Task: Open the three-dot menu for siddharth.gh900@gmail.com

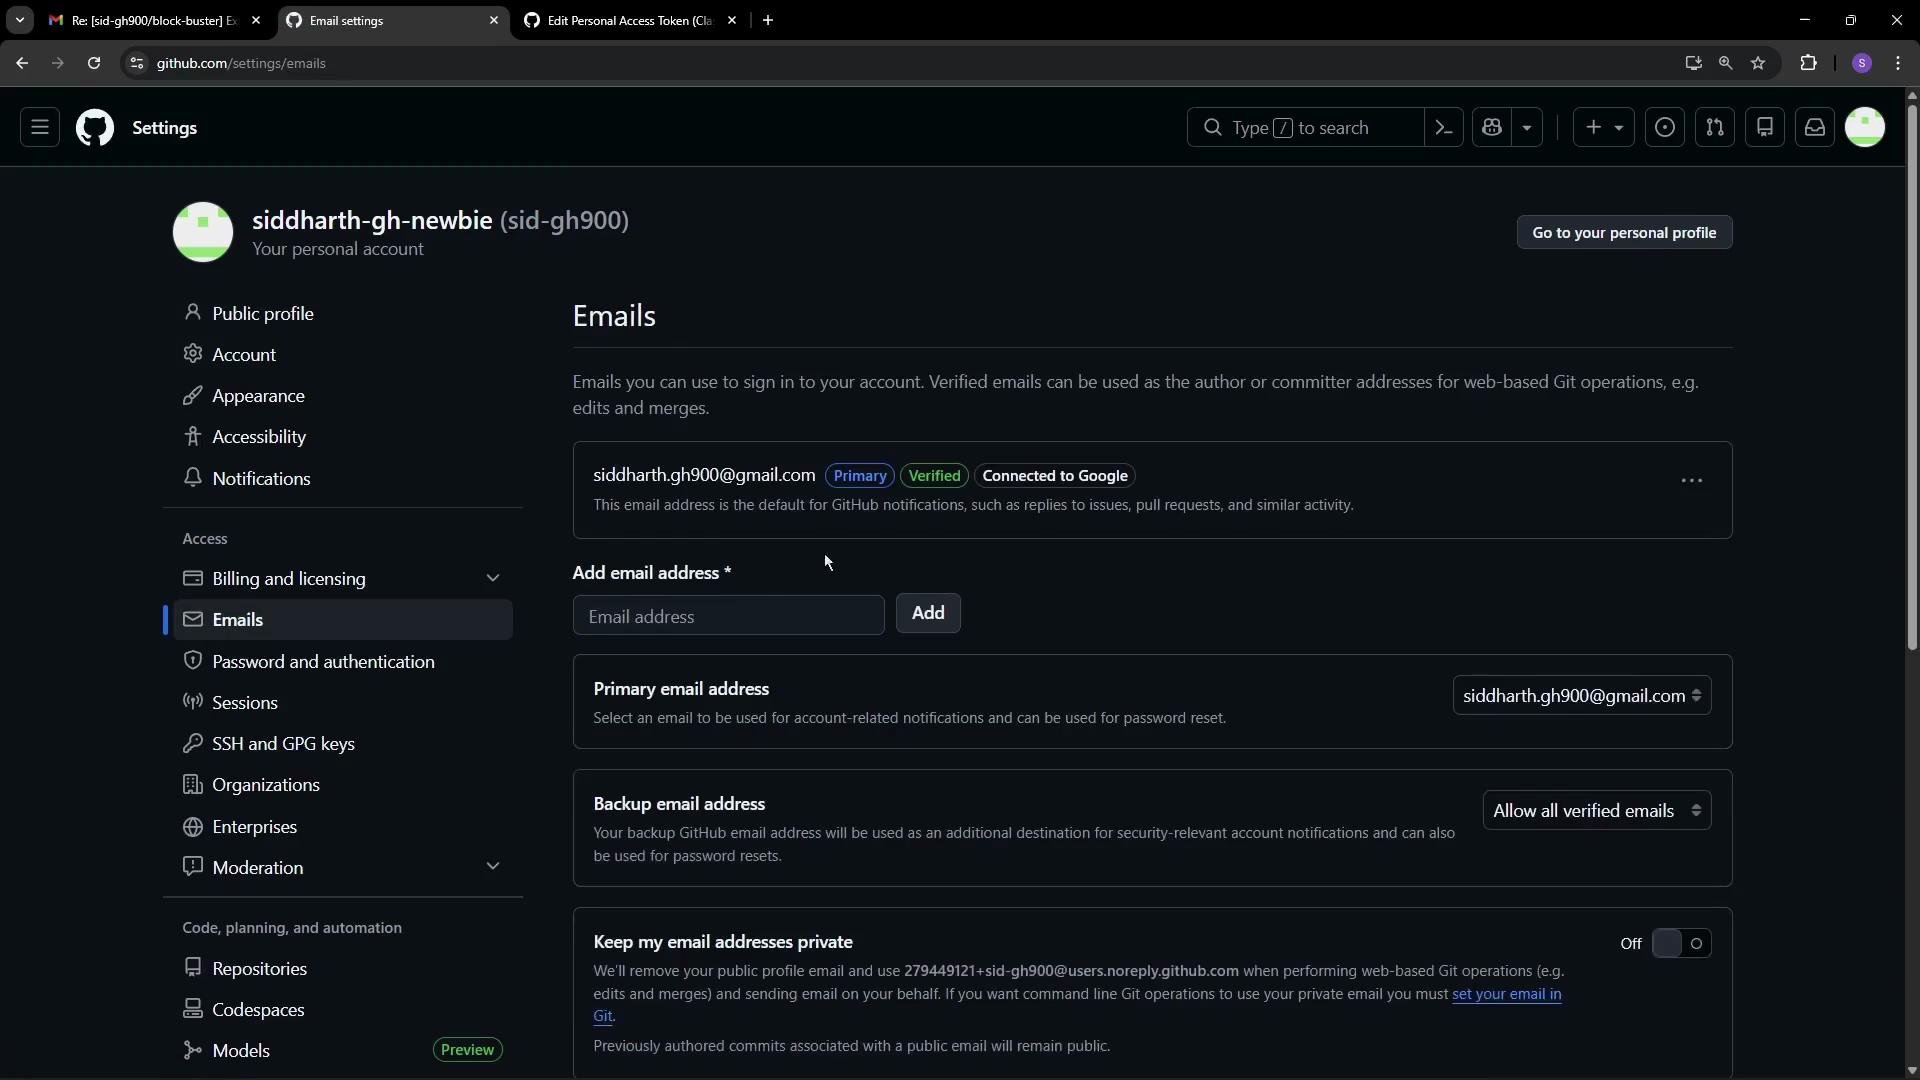Action: 1691,481
